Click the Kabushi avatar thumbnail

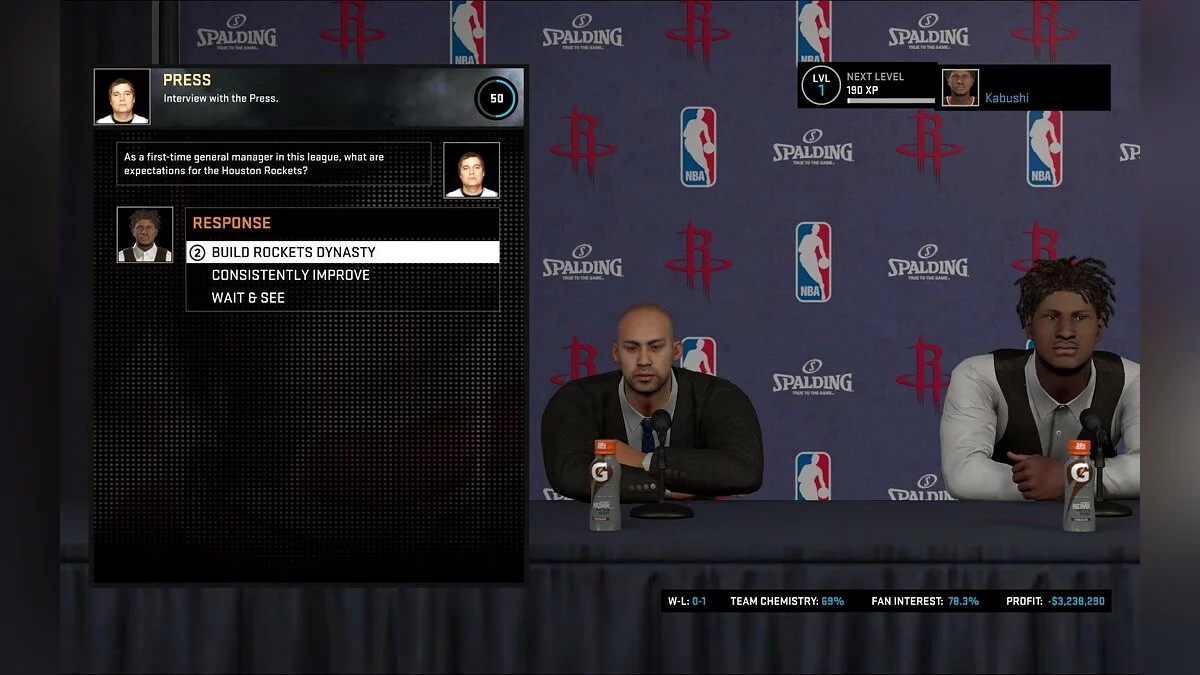[x=960, y=88]
